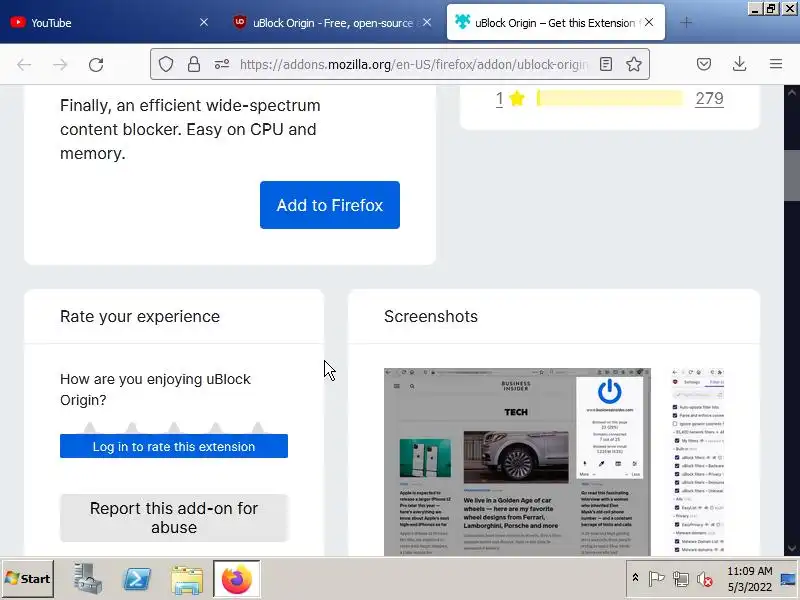
Task: Close the Get this Extension tab
Action: point(649,22)
